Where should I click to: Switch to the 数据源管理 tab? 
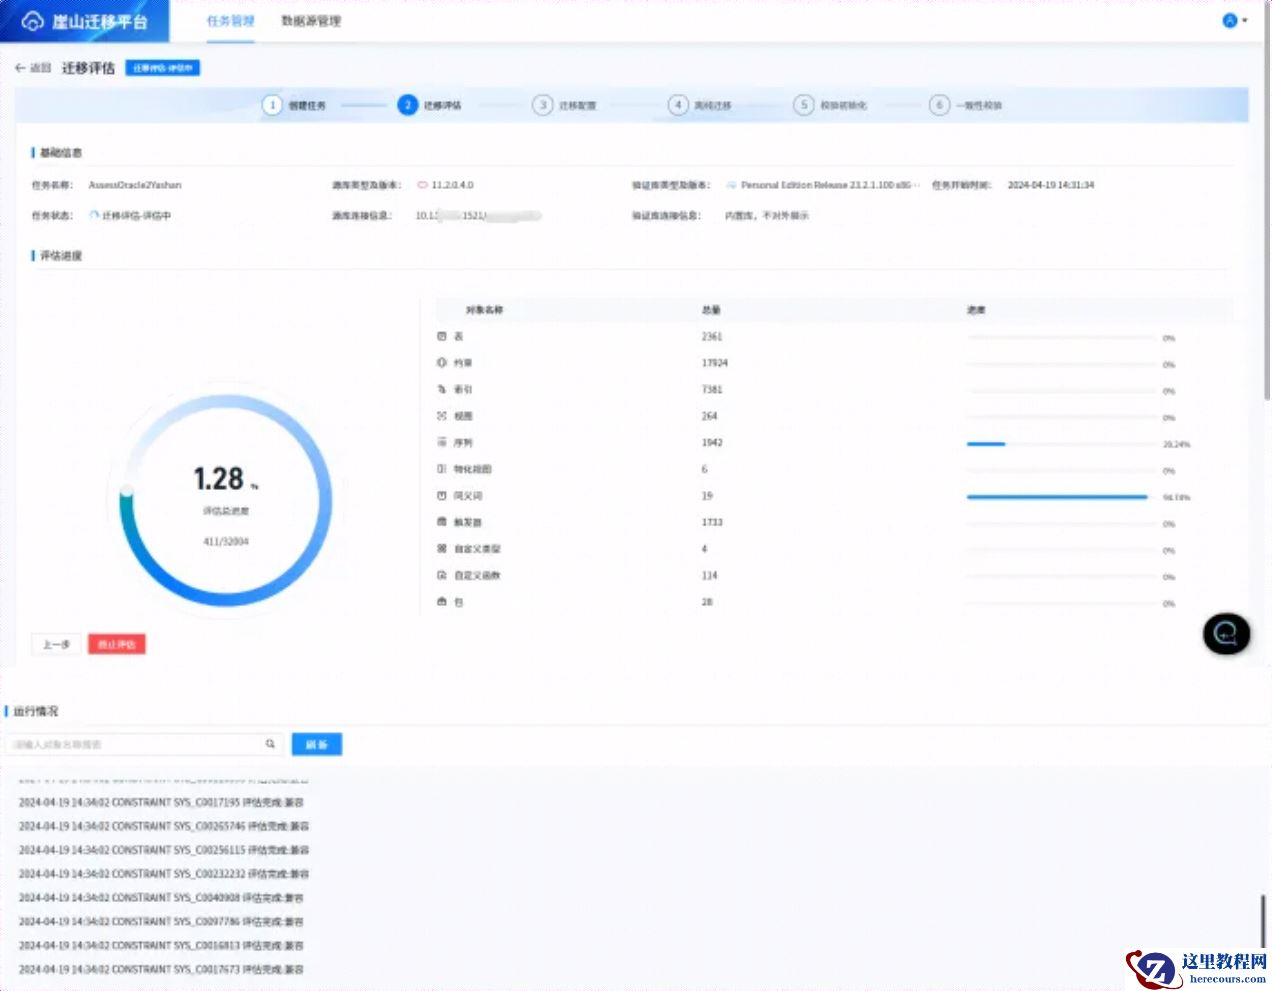click(x=311, y=21)
